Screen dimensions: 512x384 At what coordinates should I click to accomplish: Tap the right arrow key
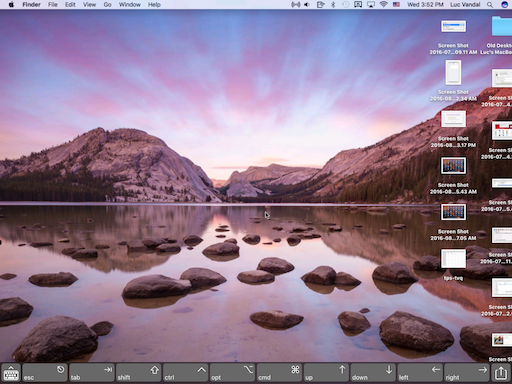pos(467,373)
